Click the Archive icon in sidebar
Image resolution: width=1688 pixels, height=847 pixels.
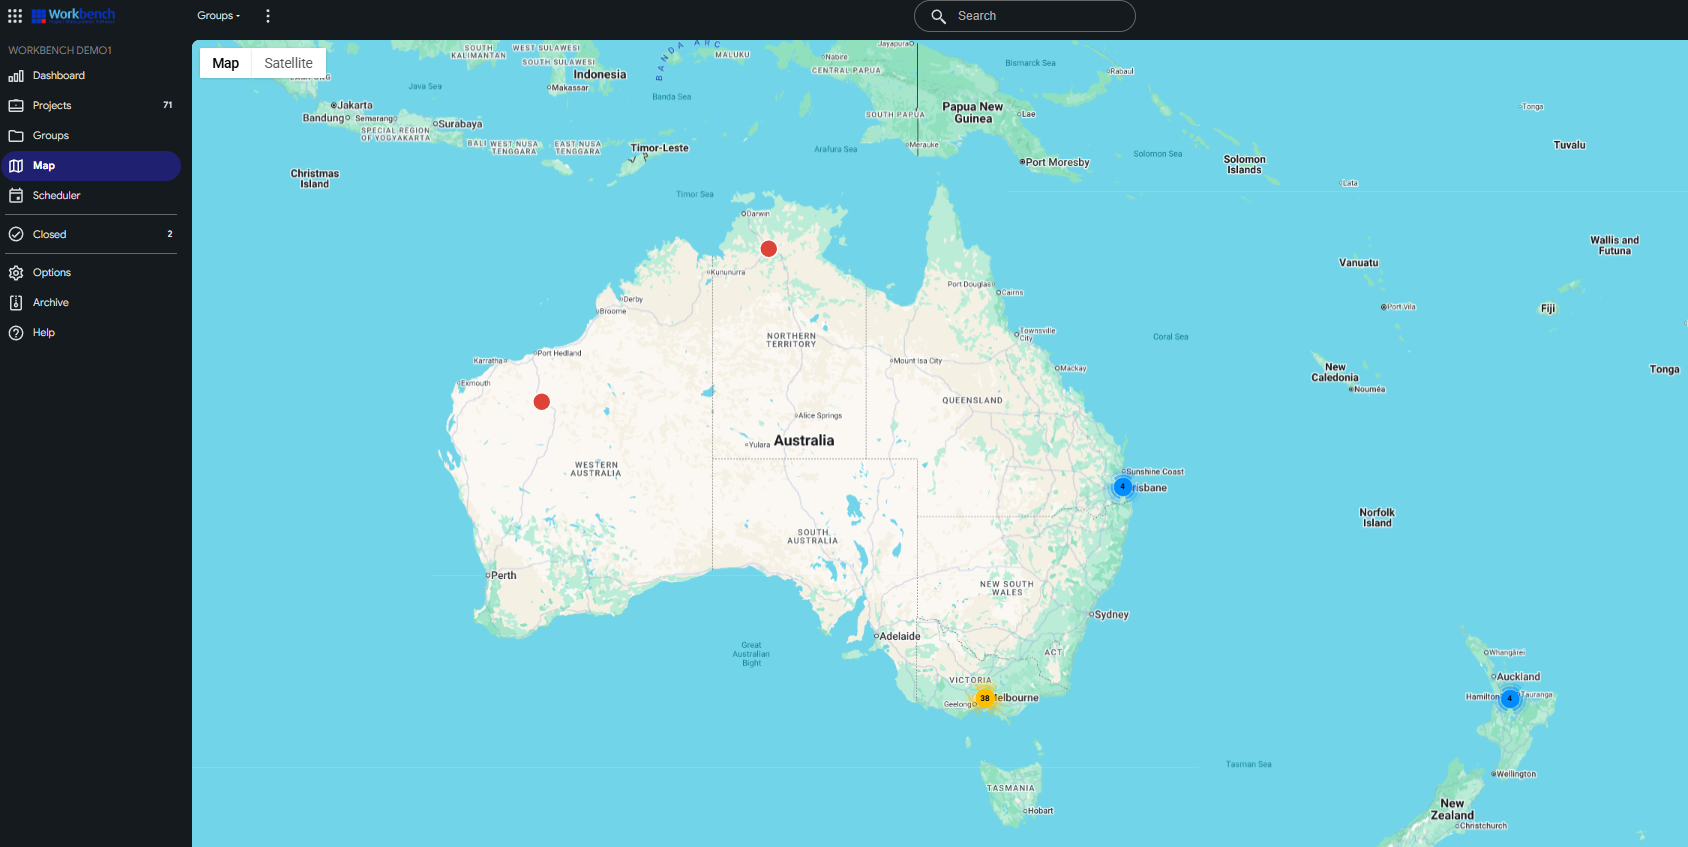(16, 303)
